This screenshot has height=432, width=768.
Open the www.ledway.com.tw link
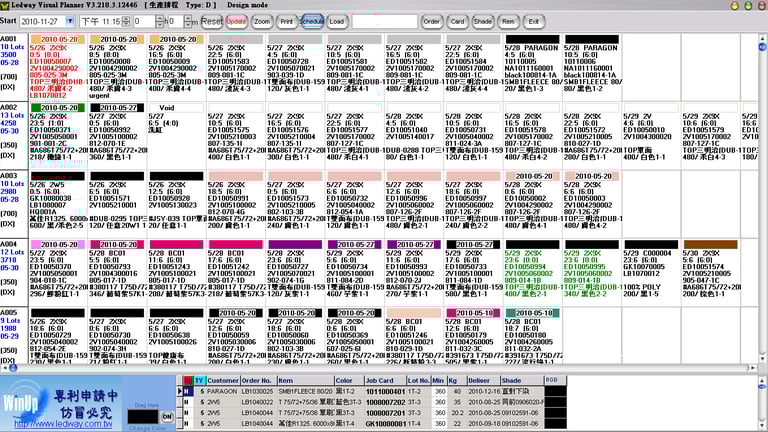click(x=63, y=424)
